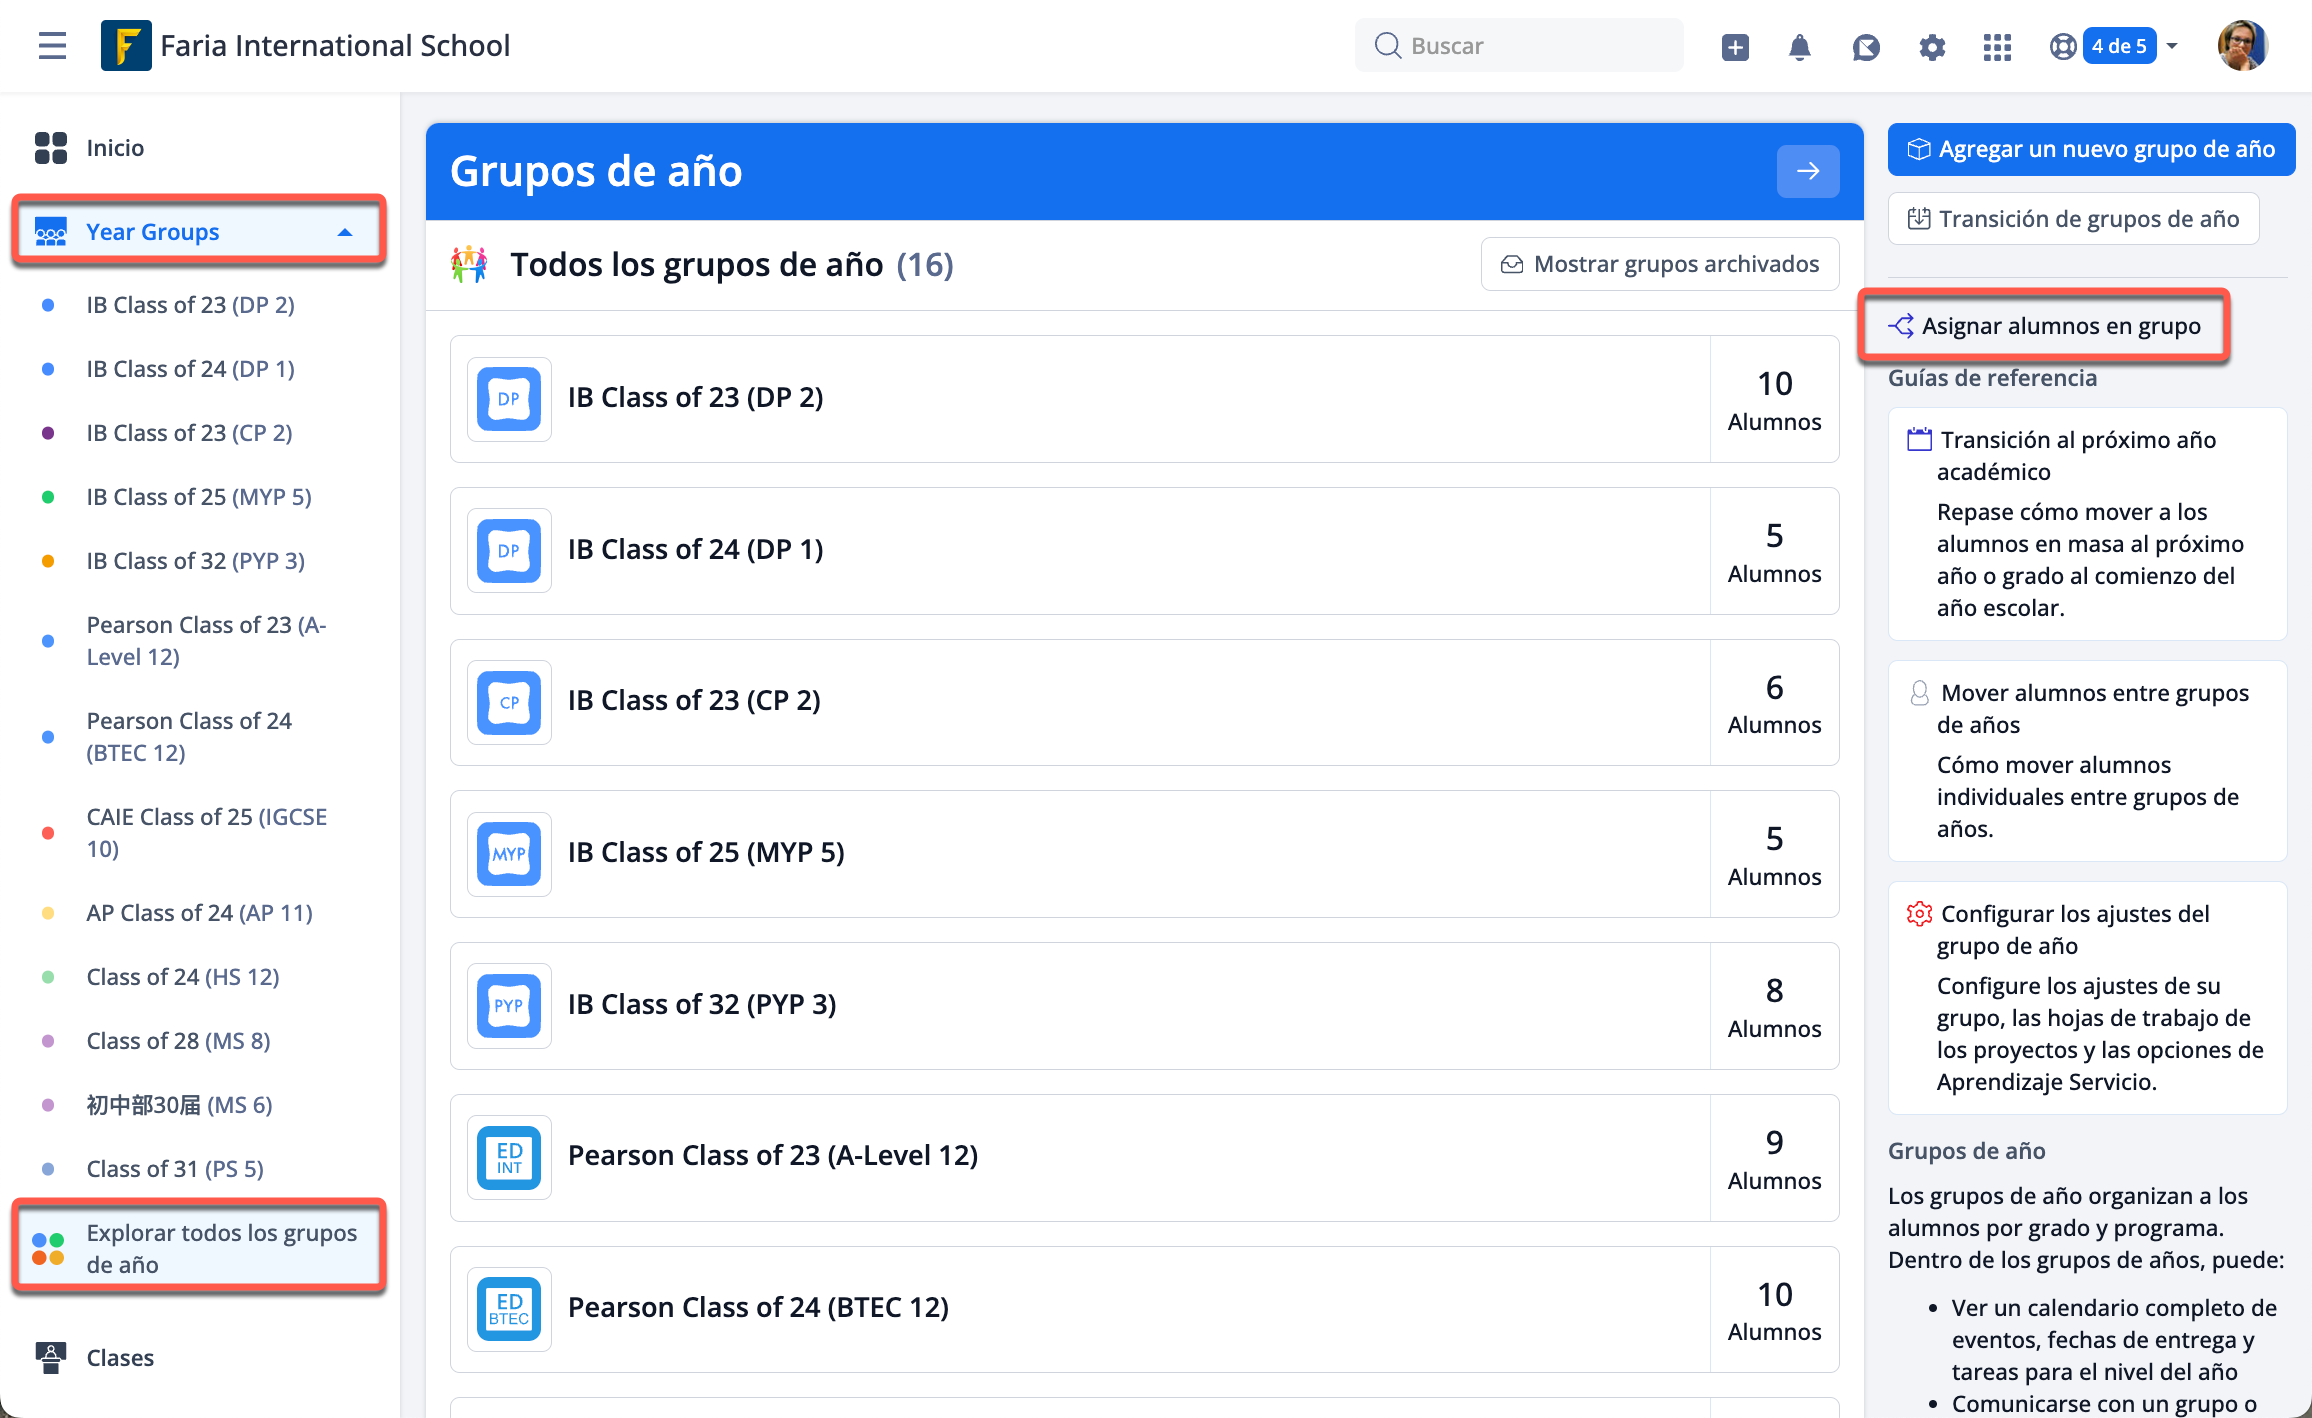
Task: Select IB Class of 25 (MYP 5) in sidebar
Action: point(198,497)
